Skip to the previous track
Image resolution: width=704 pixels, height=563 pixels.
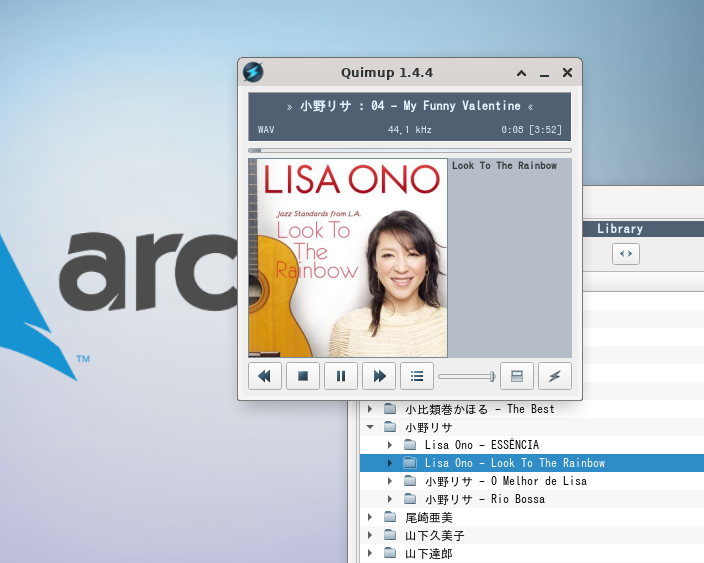(265, 376)
